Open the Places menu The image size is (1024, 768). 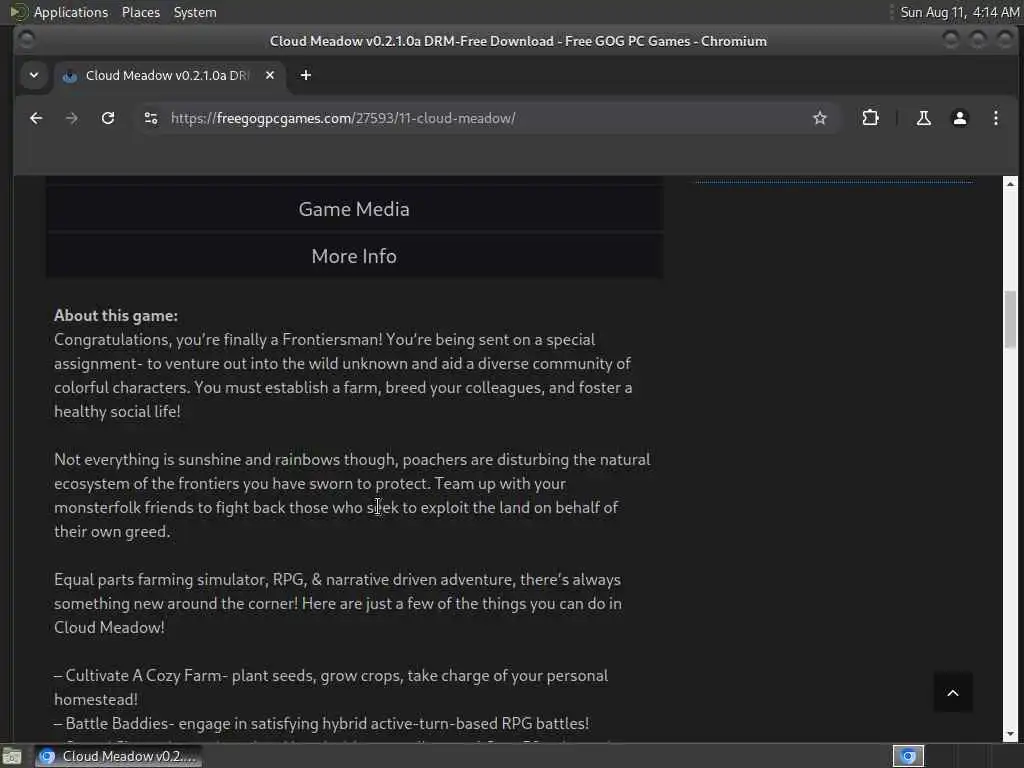click(140, 12)
